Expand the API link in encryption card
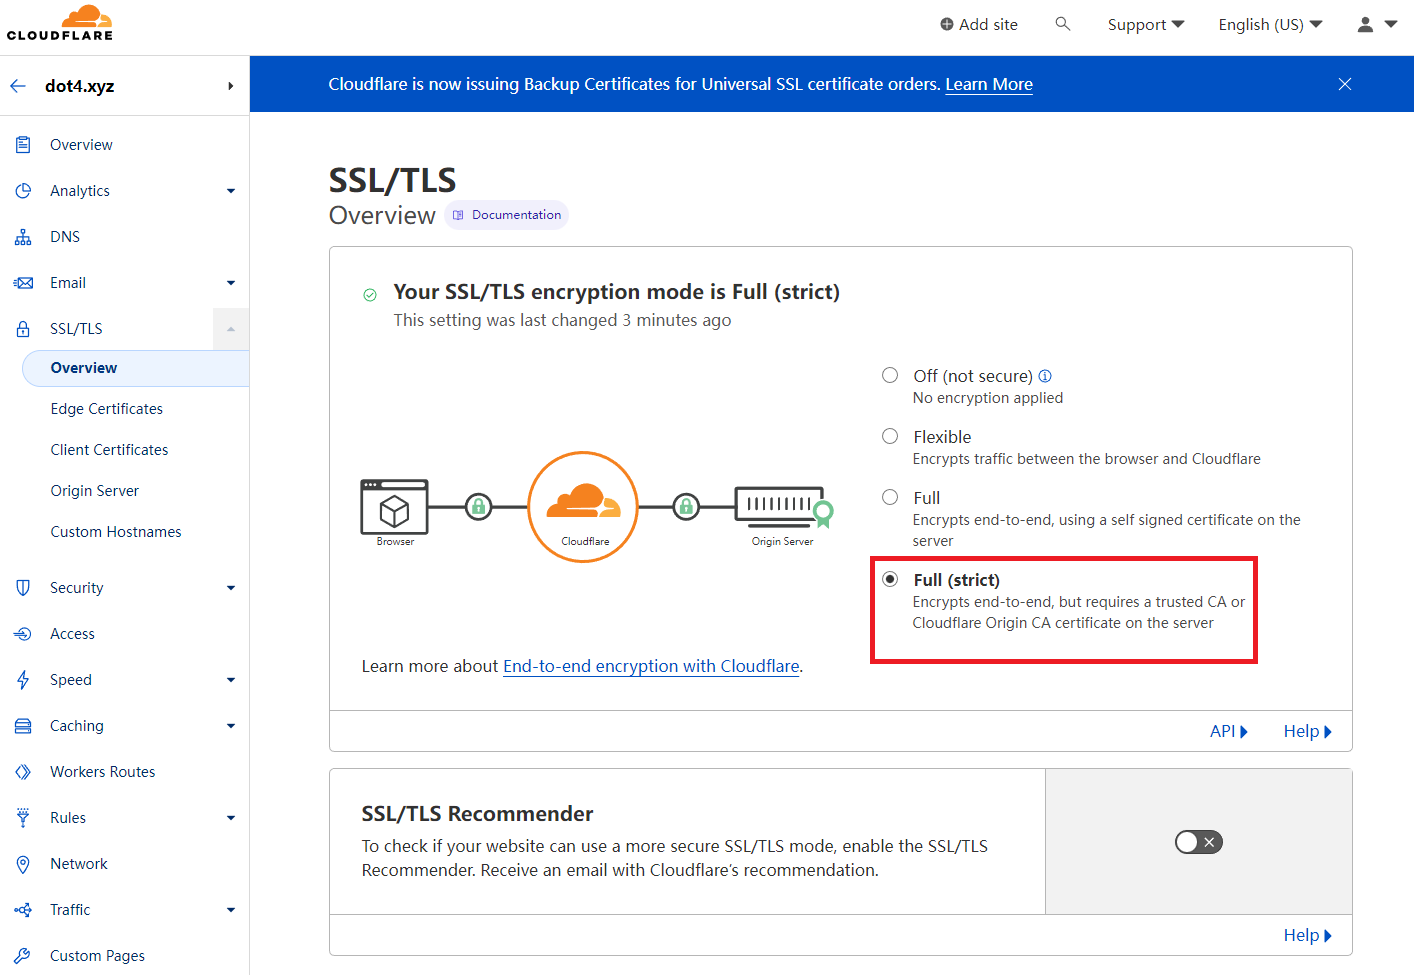The image size is (1414, 975). pos(1229,731)
